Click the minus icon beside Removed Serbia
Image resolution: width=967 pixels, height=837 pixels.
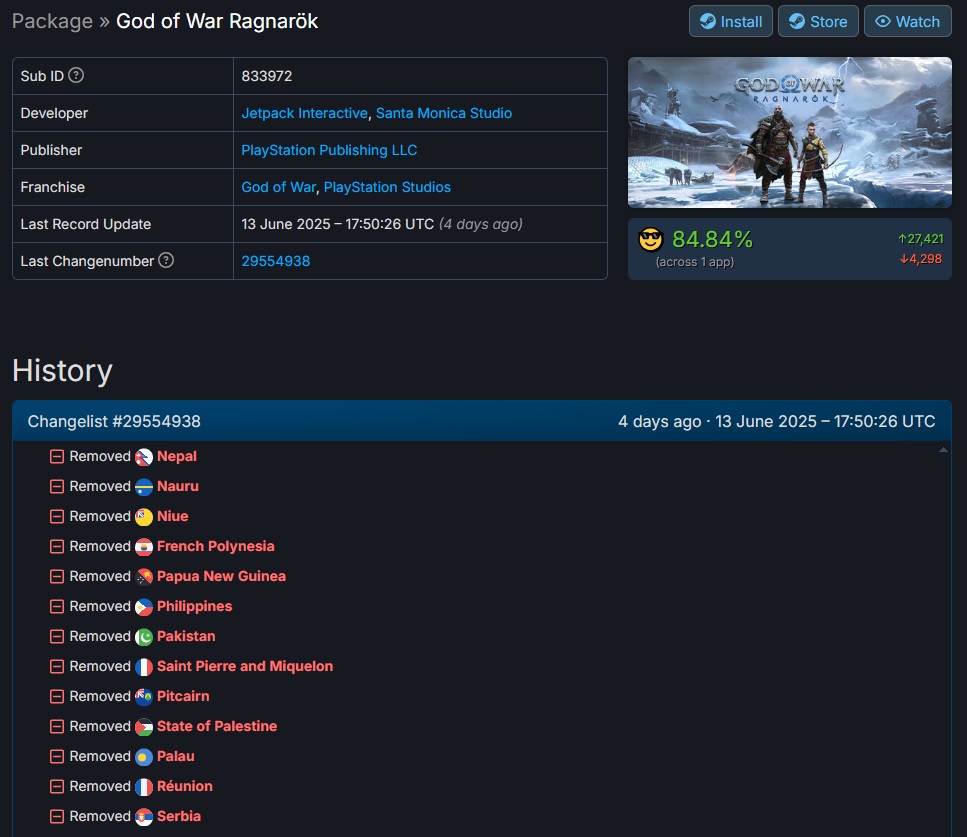(57, 817)
